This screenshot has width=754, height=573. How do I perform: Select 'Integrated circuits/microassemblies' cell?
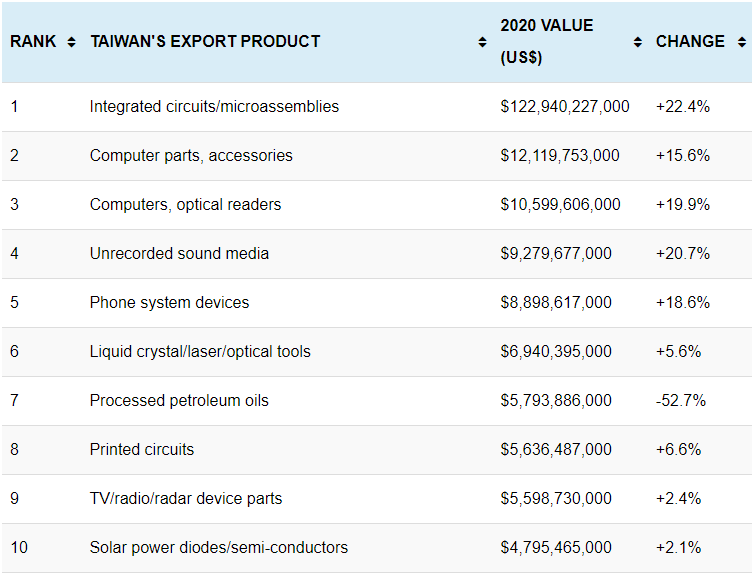point(214,106)
